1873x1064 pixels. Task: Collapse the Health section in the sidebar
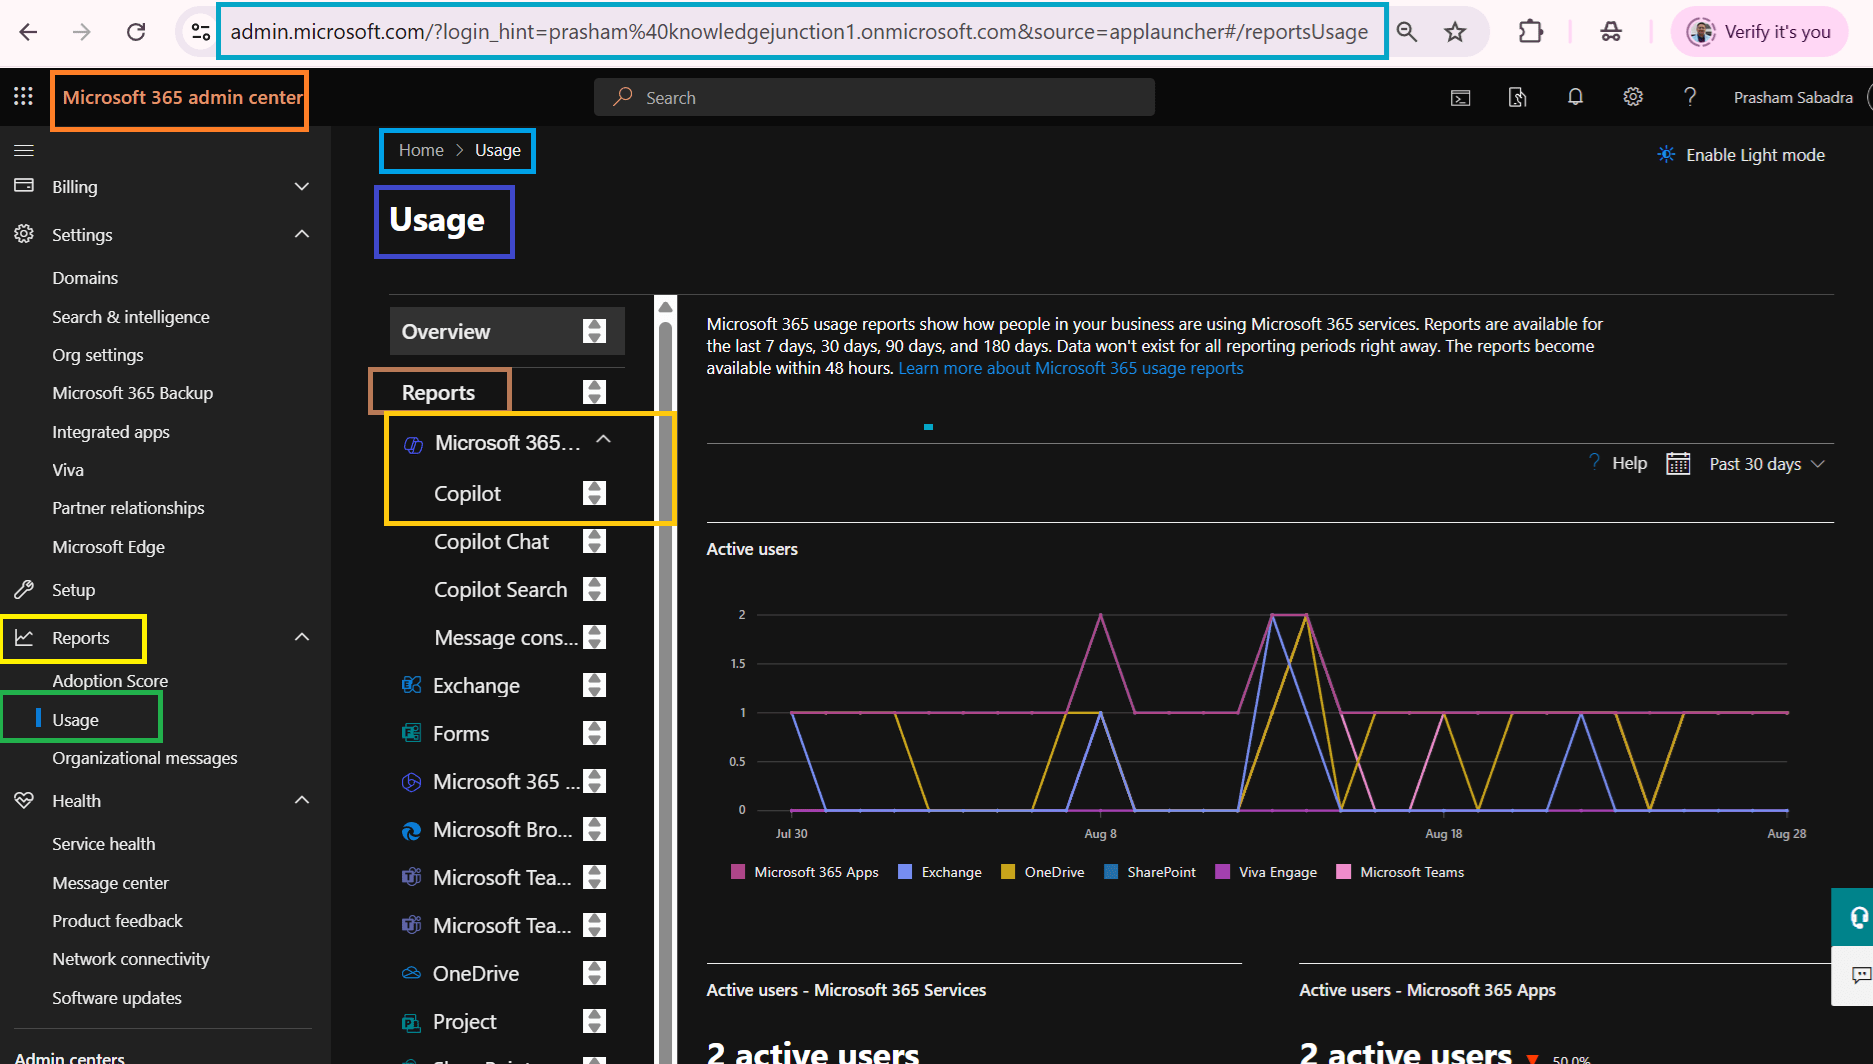click(x=302, y=800)
